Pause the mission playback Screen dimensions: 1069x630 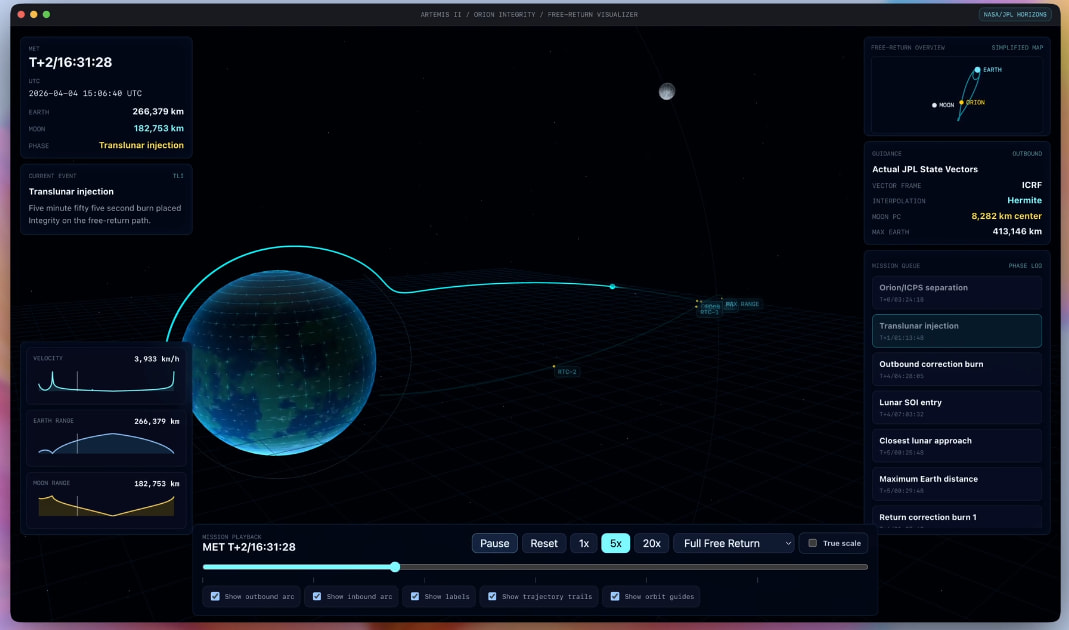coord(494,543)
